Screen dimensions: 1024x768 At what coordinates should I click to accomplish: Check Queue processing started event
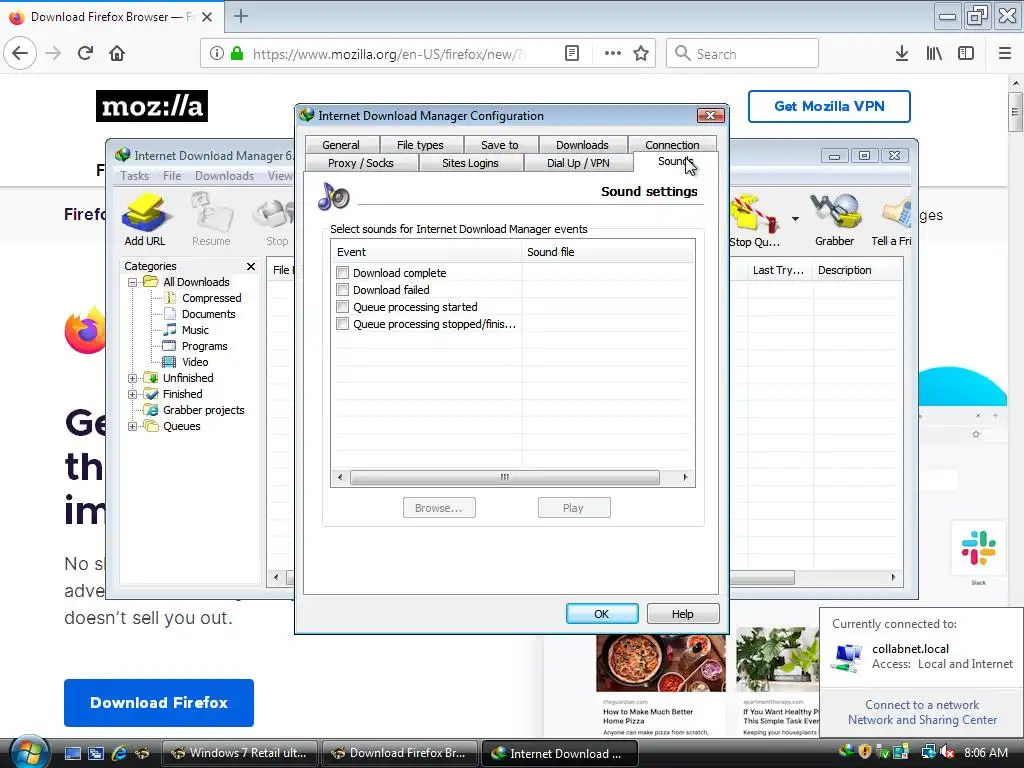(x=342, y=306)
